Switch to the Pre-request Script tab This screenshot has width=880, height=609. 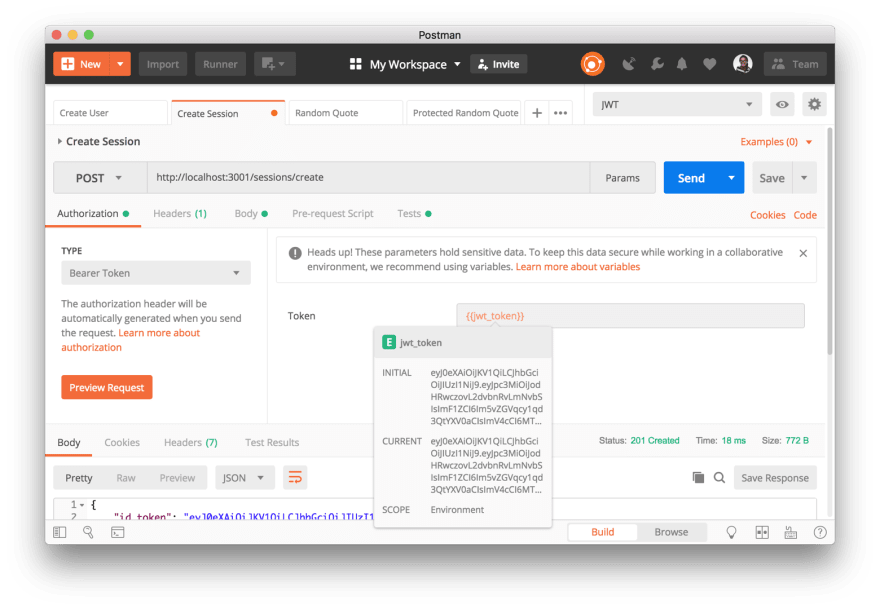tap(332, 213)
